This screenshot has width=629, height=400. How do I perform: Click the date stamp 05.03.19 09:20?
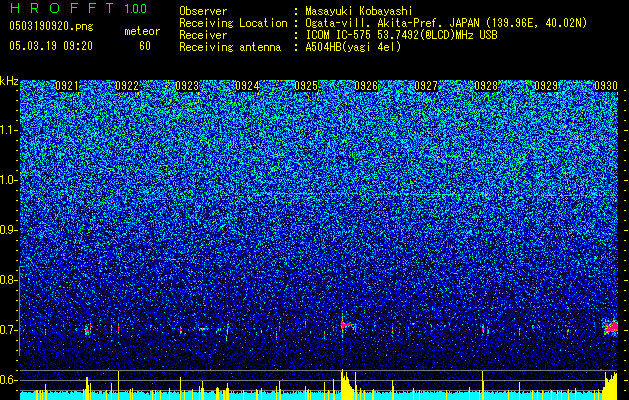tap(51, 46)
